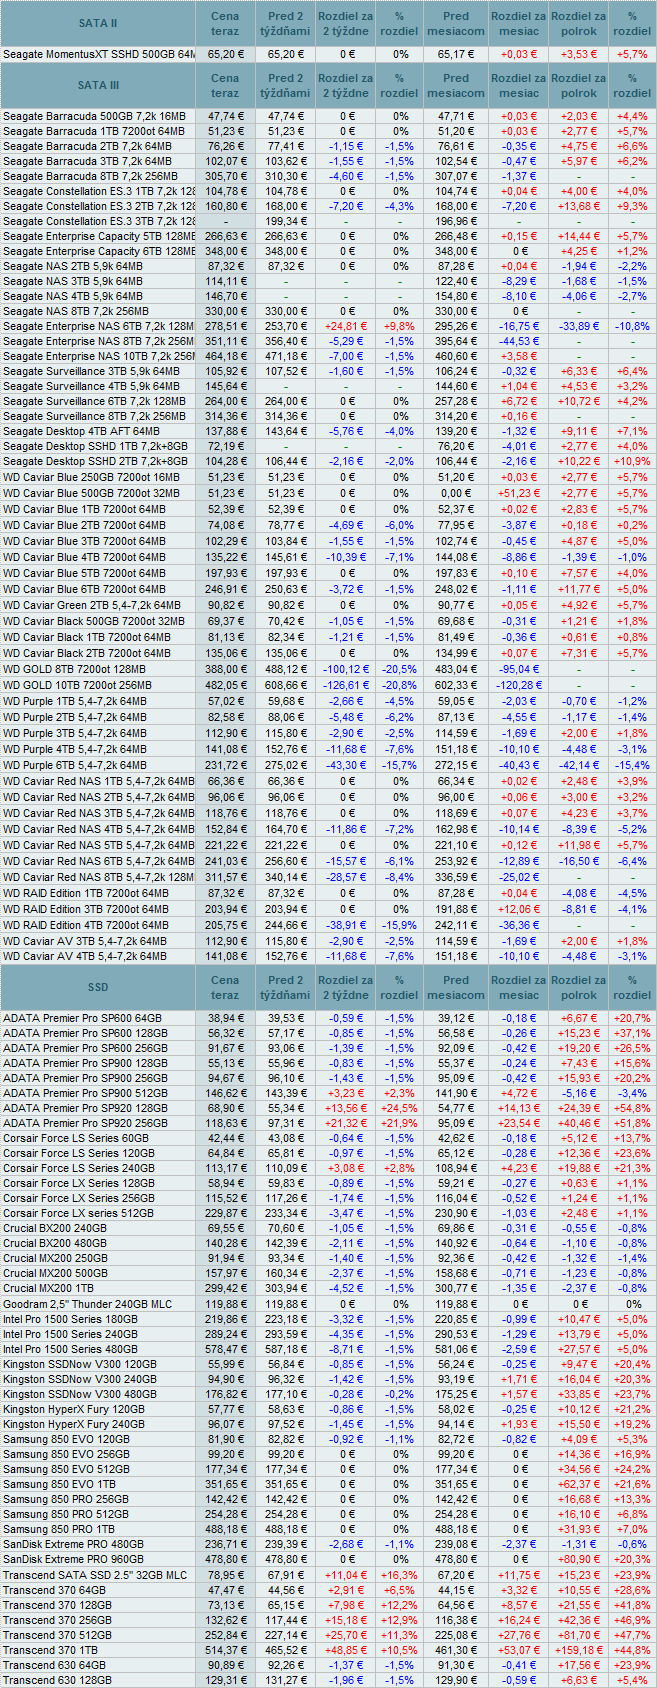Image resolution: width=657 pixels, height=1688 pixels.
Task: Click Corsair Force LX series 512GB
Action: [78, 1213]
